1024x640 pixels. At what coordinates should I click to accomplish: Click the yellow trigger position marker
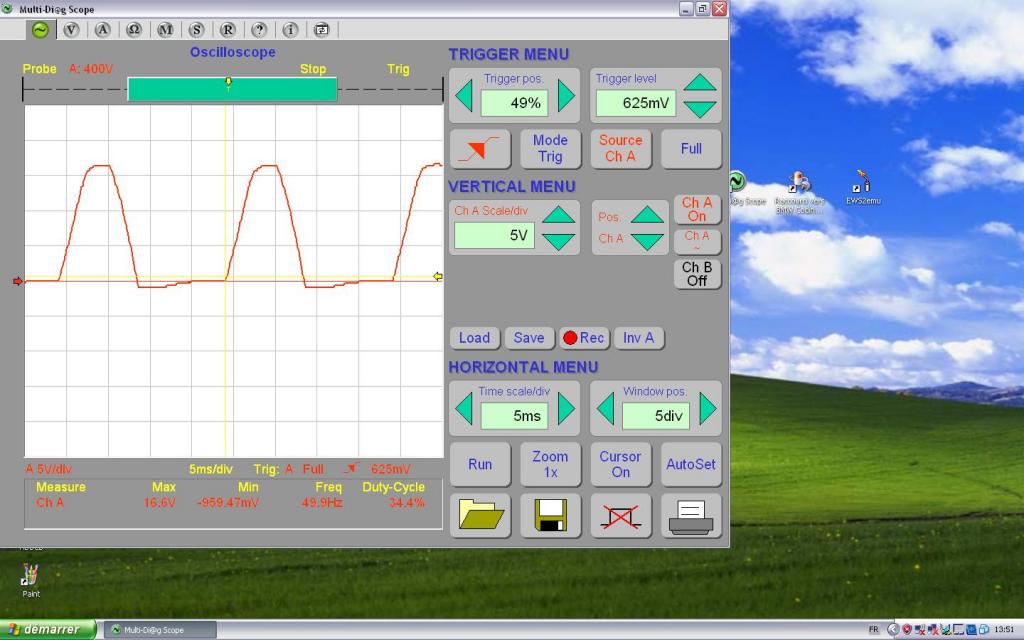[228, 82]
